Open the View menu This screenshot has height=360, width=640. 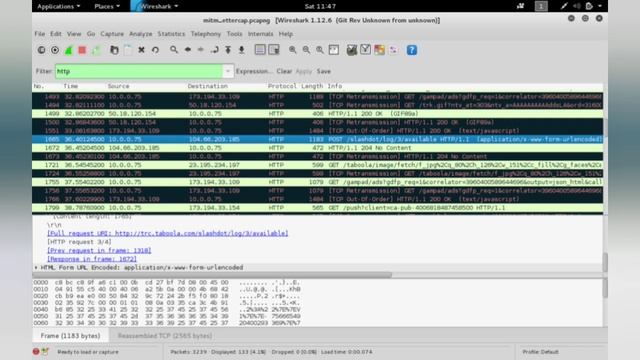click(74, 34)
